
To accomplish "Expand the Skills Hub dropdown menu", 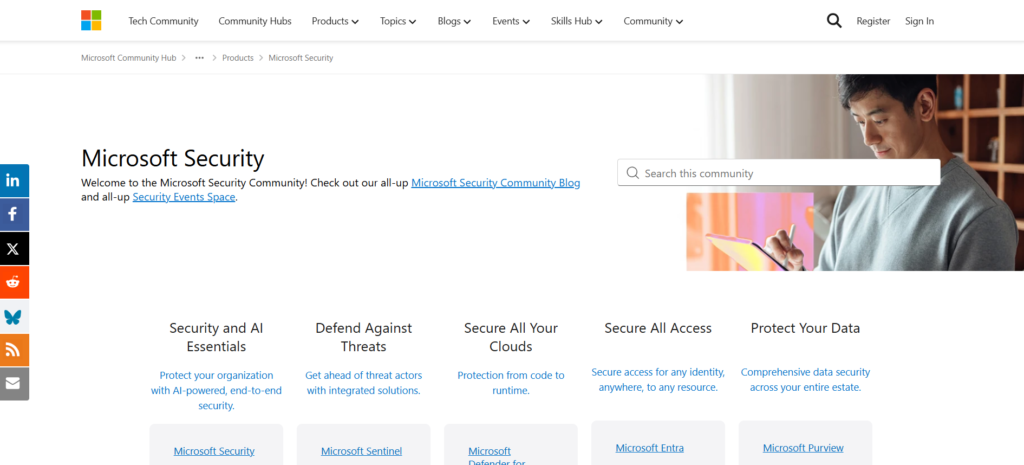I will pos(576,21).
